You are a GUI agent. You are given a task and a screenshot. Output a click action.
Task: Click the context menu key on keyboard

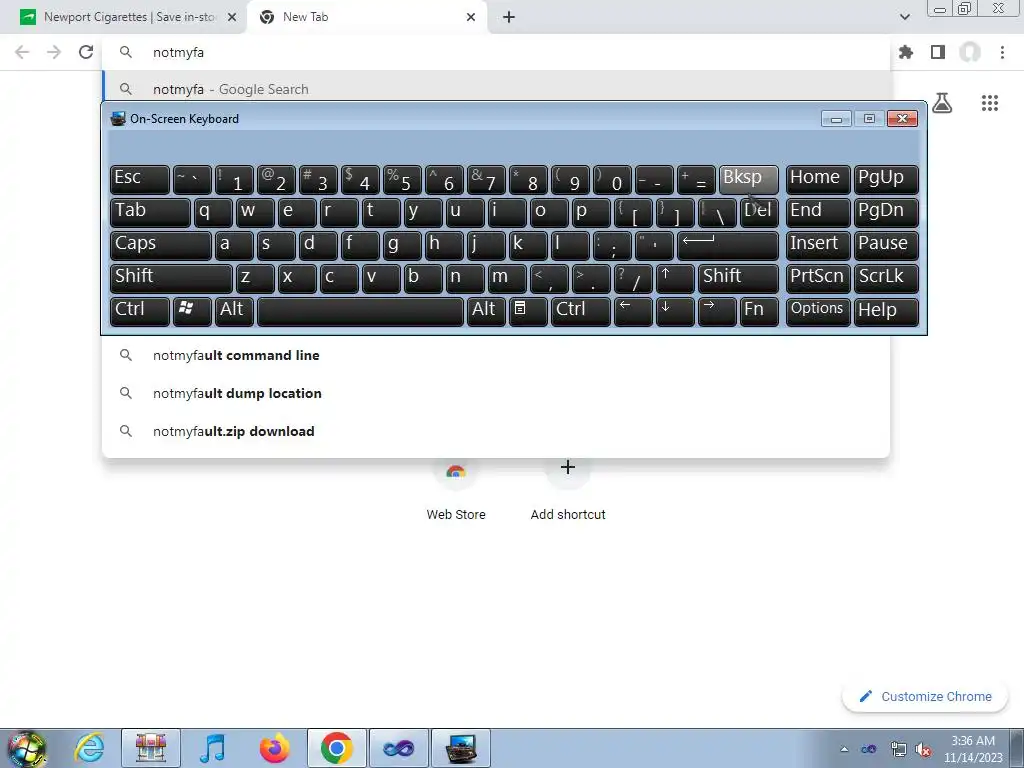[528, 311]
